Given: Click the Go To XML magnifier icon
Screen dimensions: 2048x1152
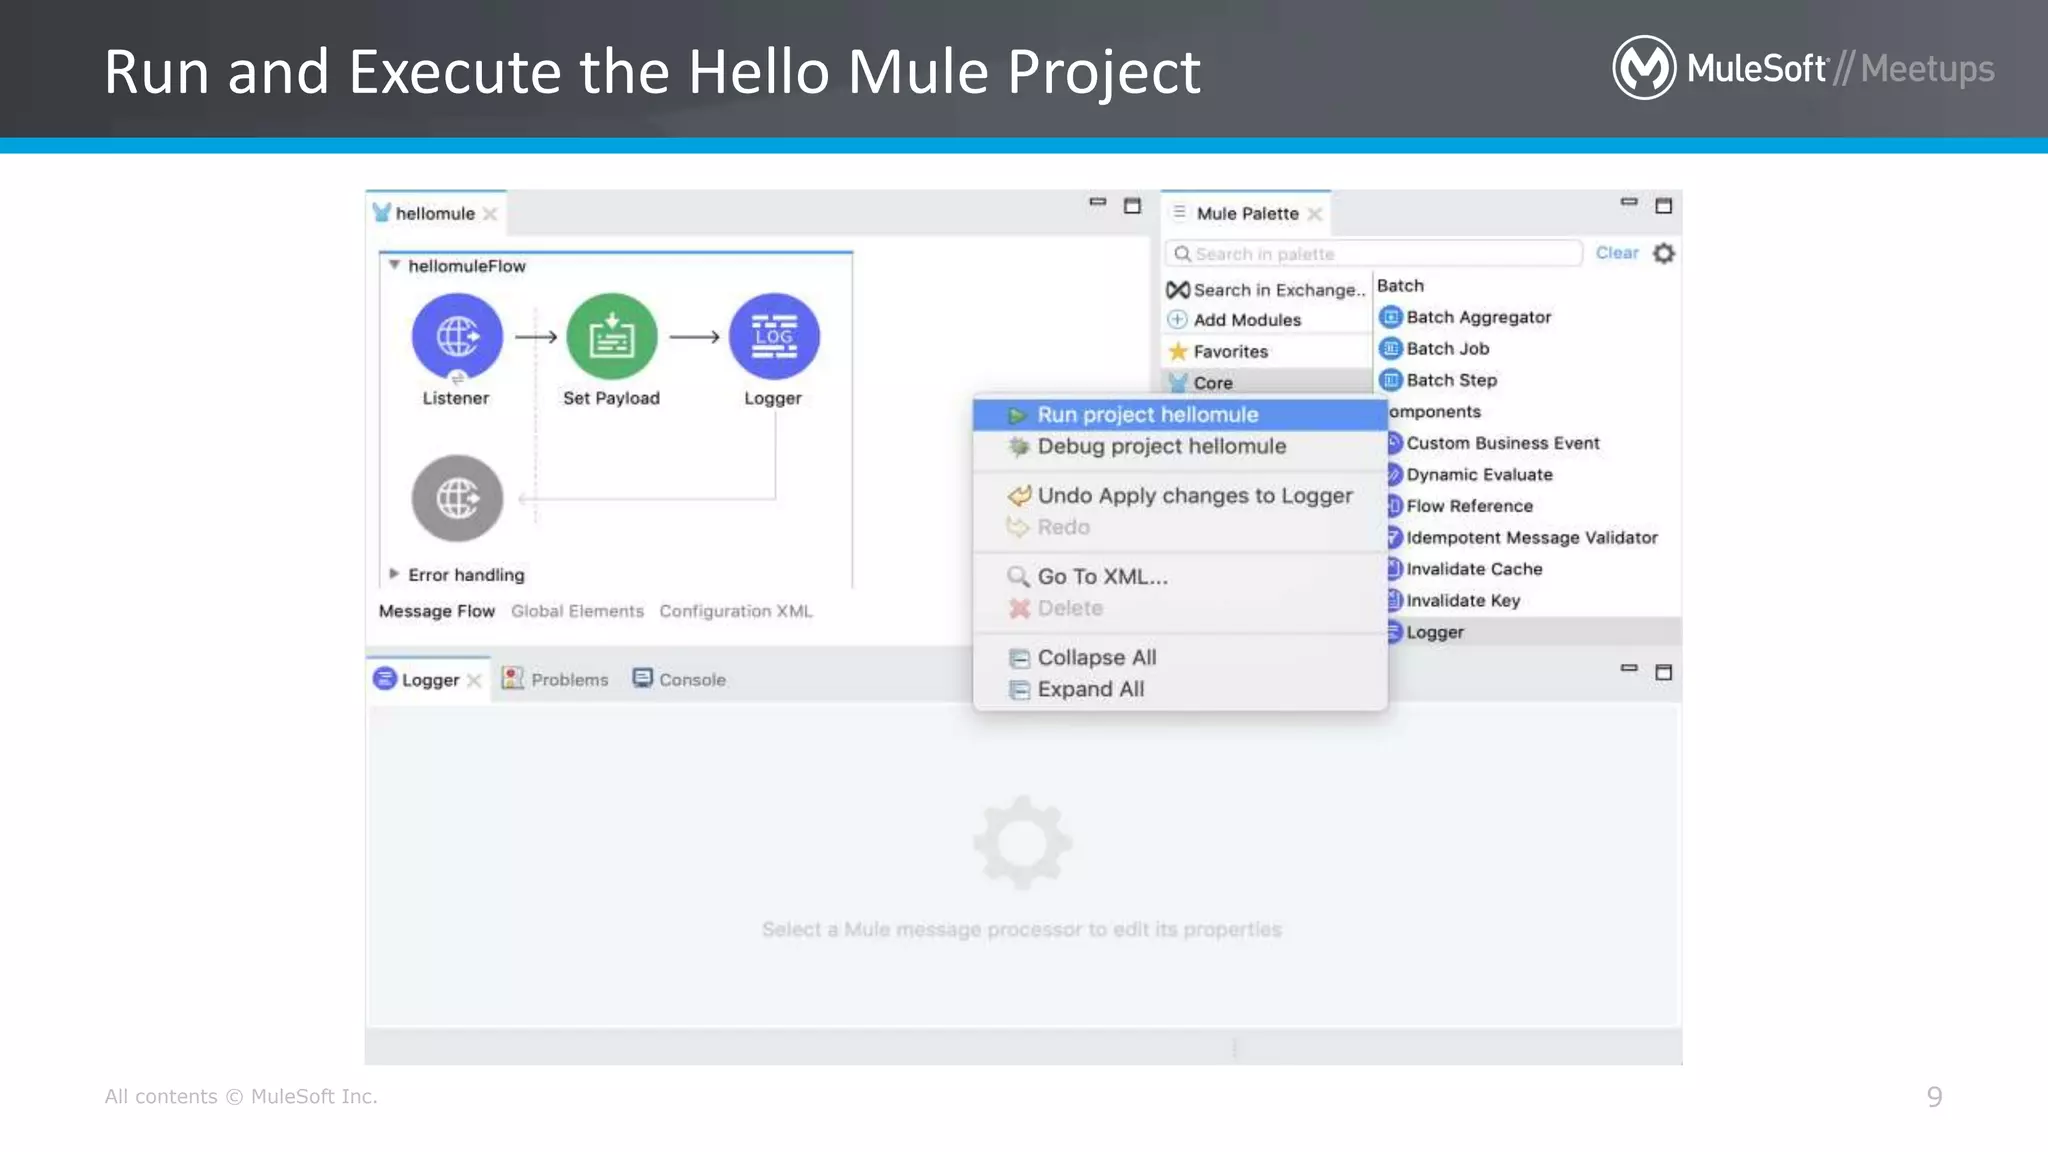Looking at the screenshot, I should [x=1018, y=576].
